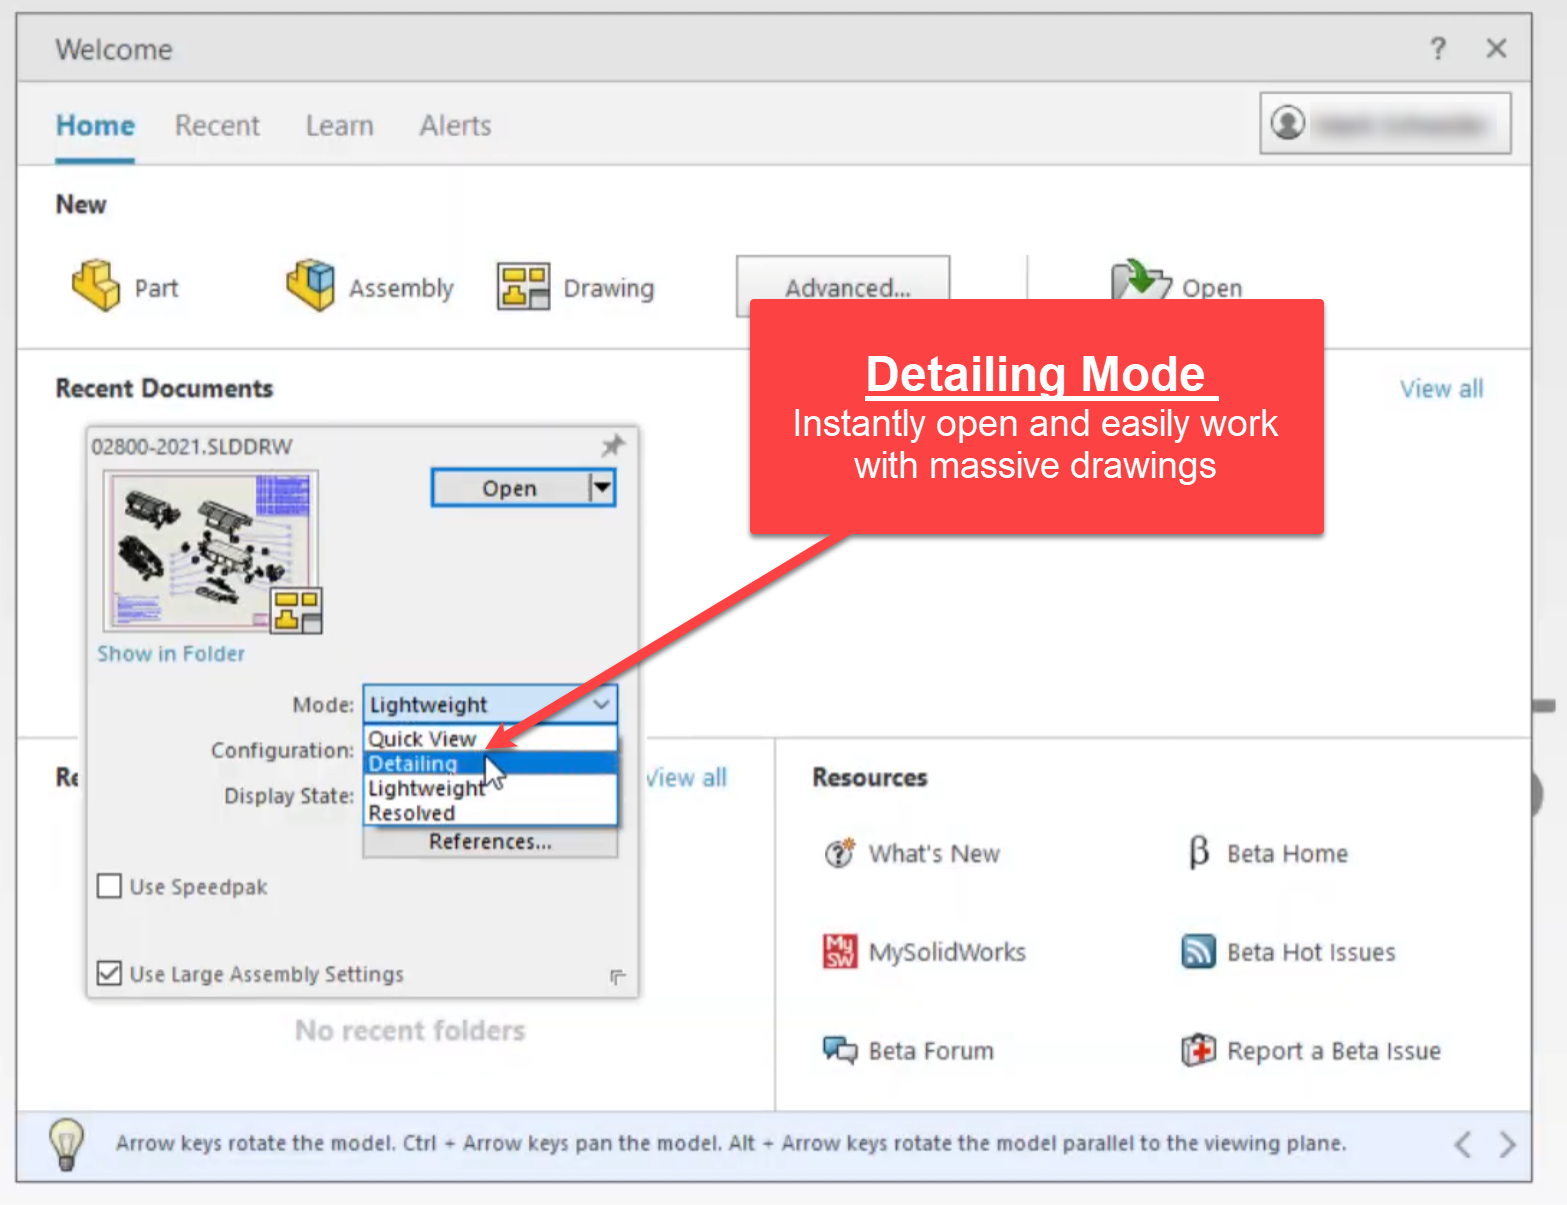The height and width of the screenshot is (1205, 1567).
Task: Create a new Part document
Action: click(x=124, y=287)
